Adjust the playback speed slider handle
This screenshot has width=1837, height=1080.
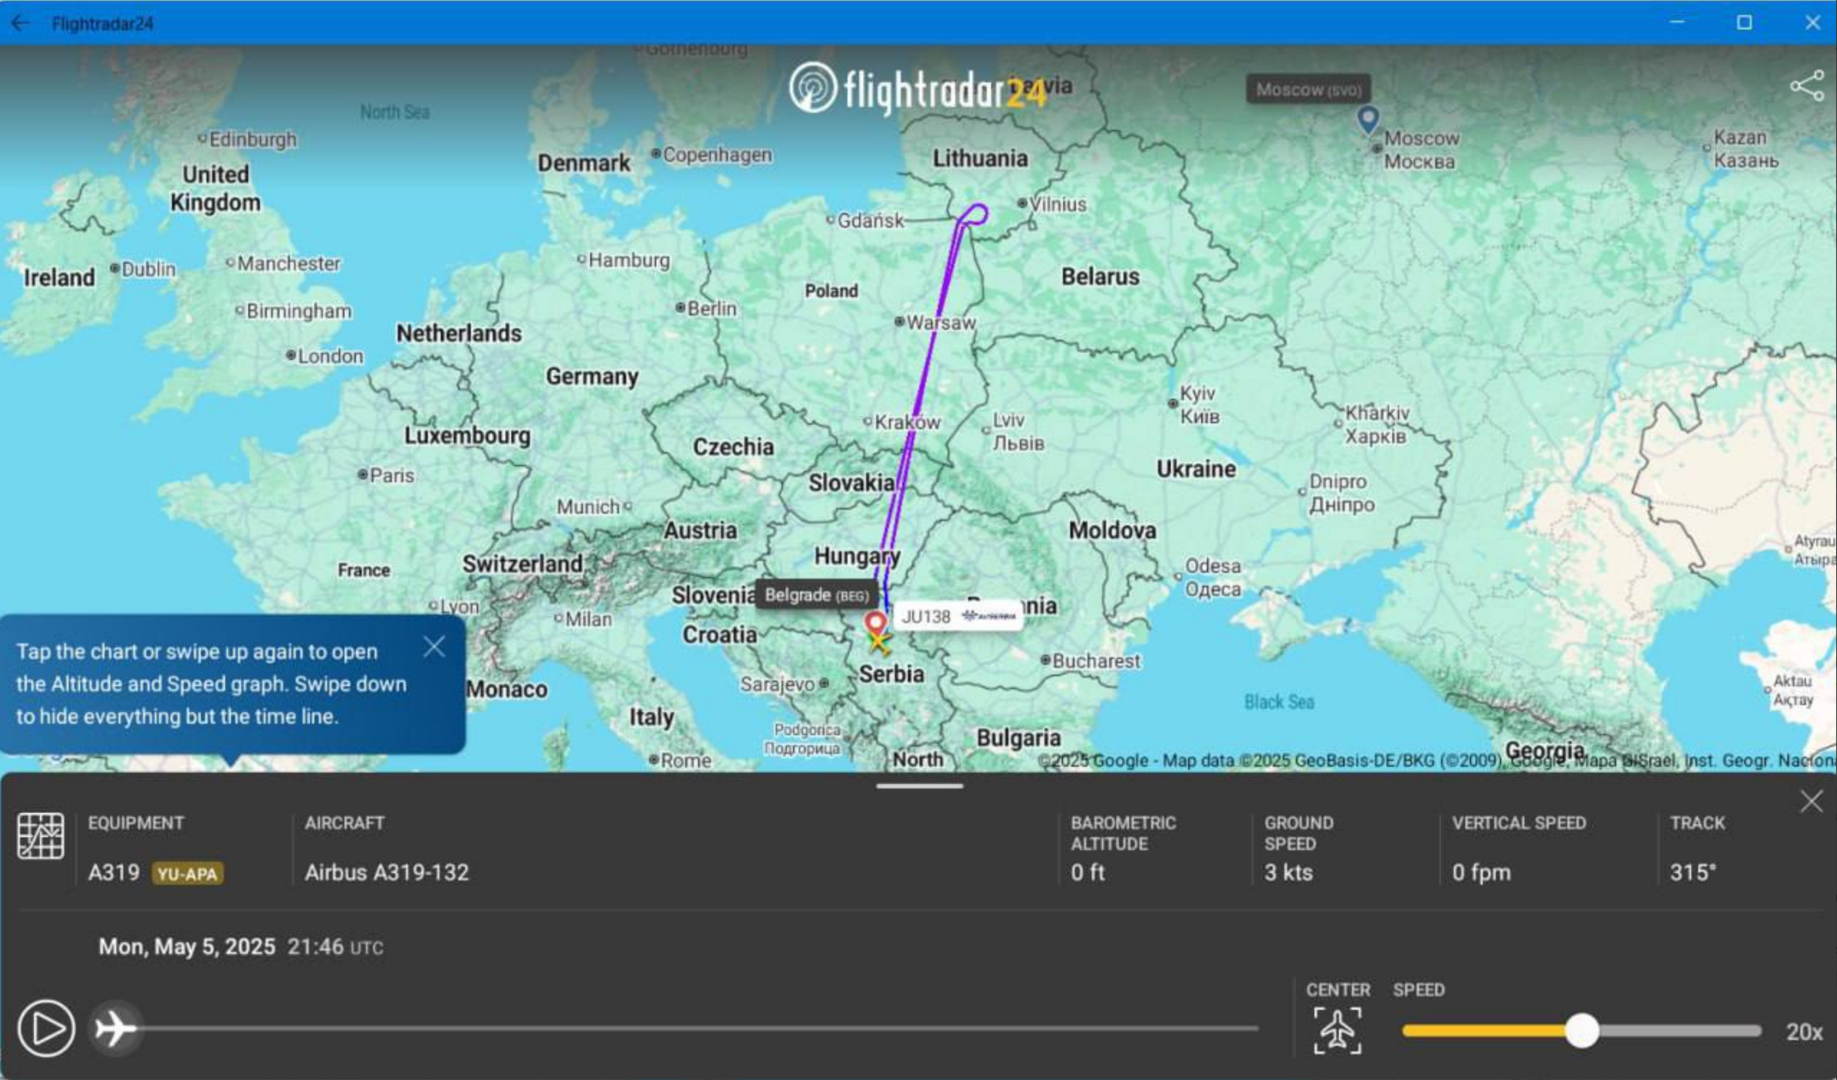click(x=1581, y=1031)
